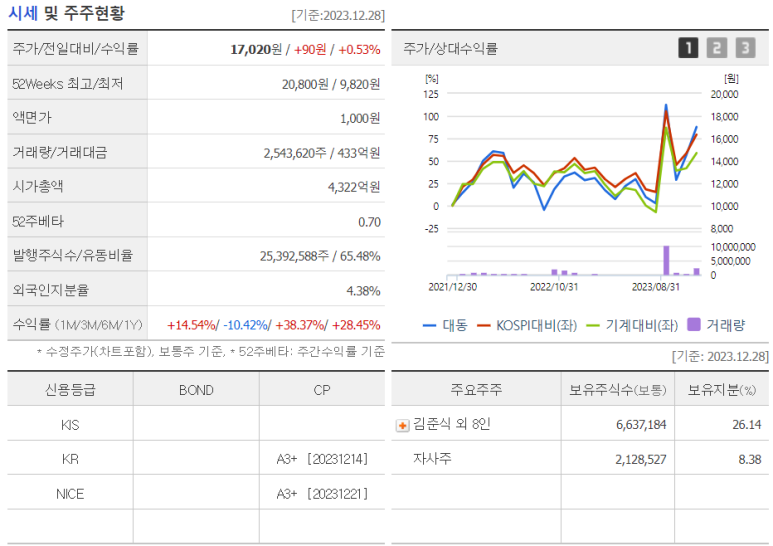Click the +14.54% one-month return
This screenshot has width=773, height=546.
click(x=191, y=325)
